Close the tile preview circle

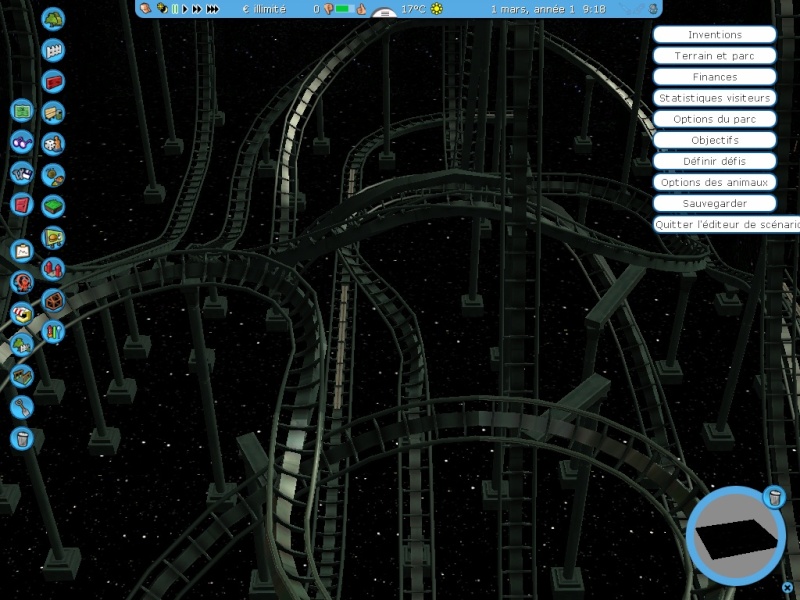point(787,588)
